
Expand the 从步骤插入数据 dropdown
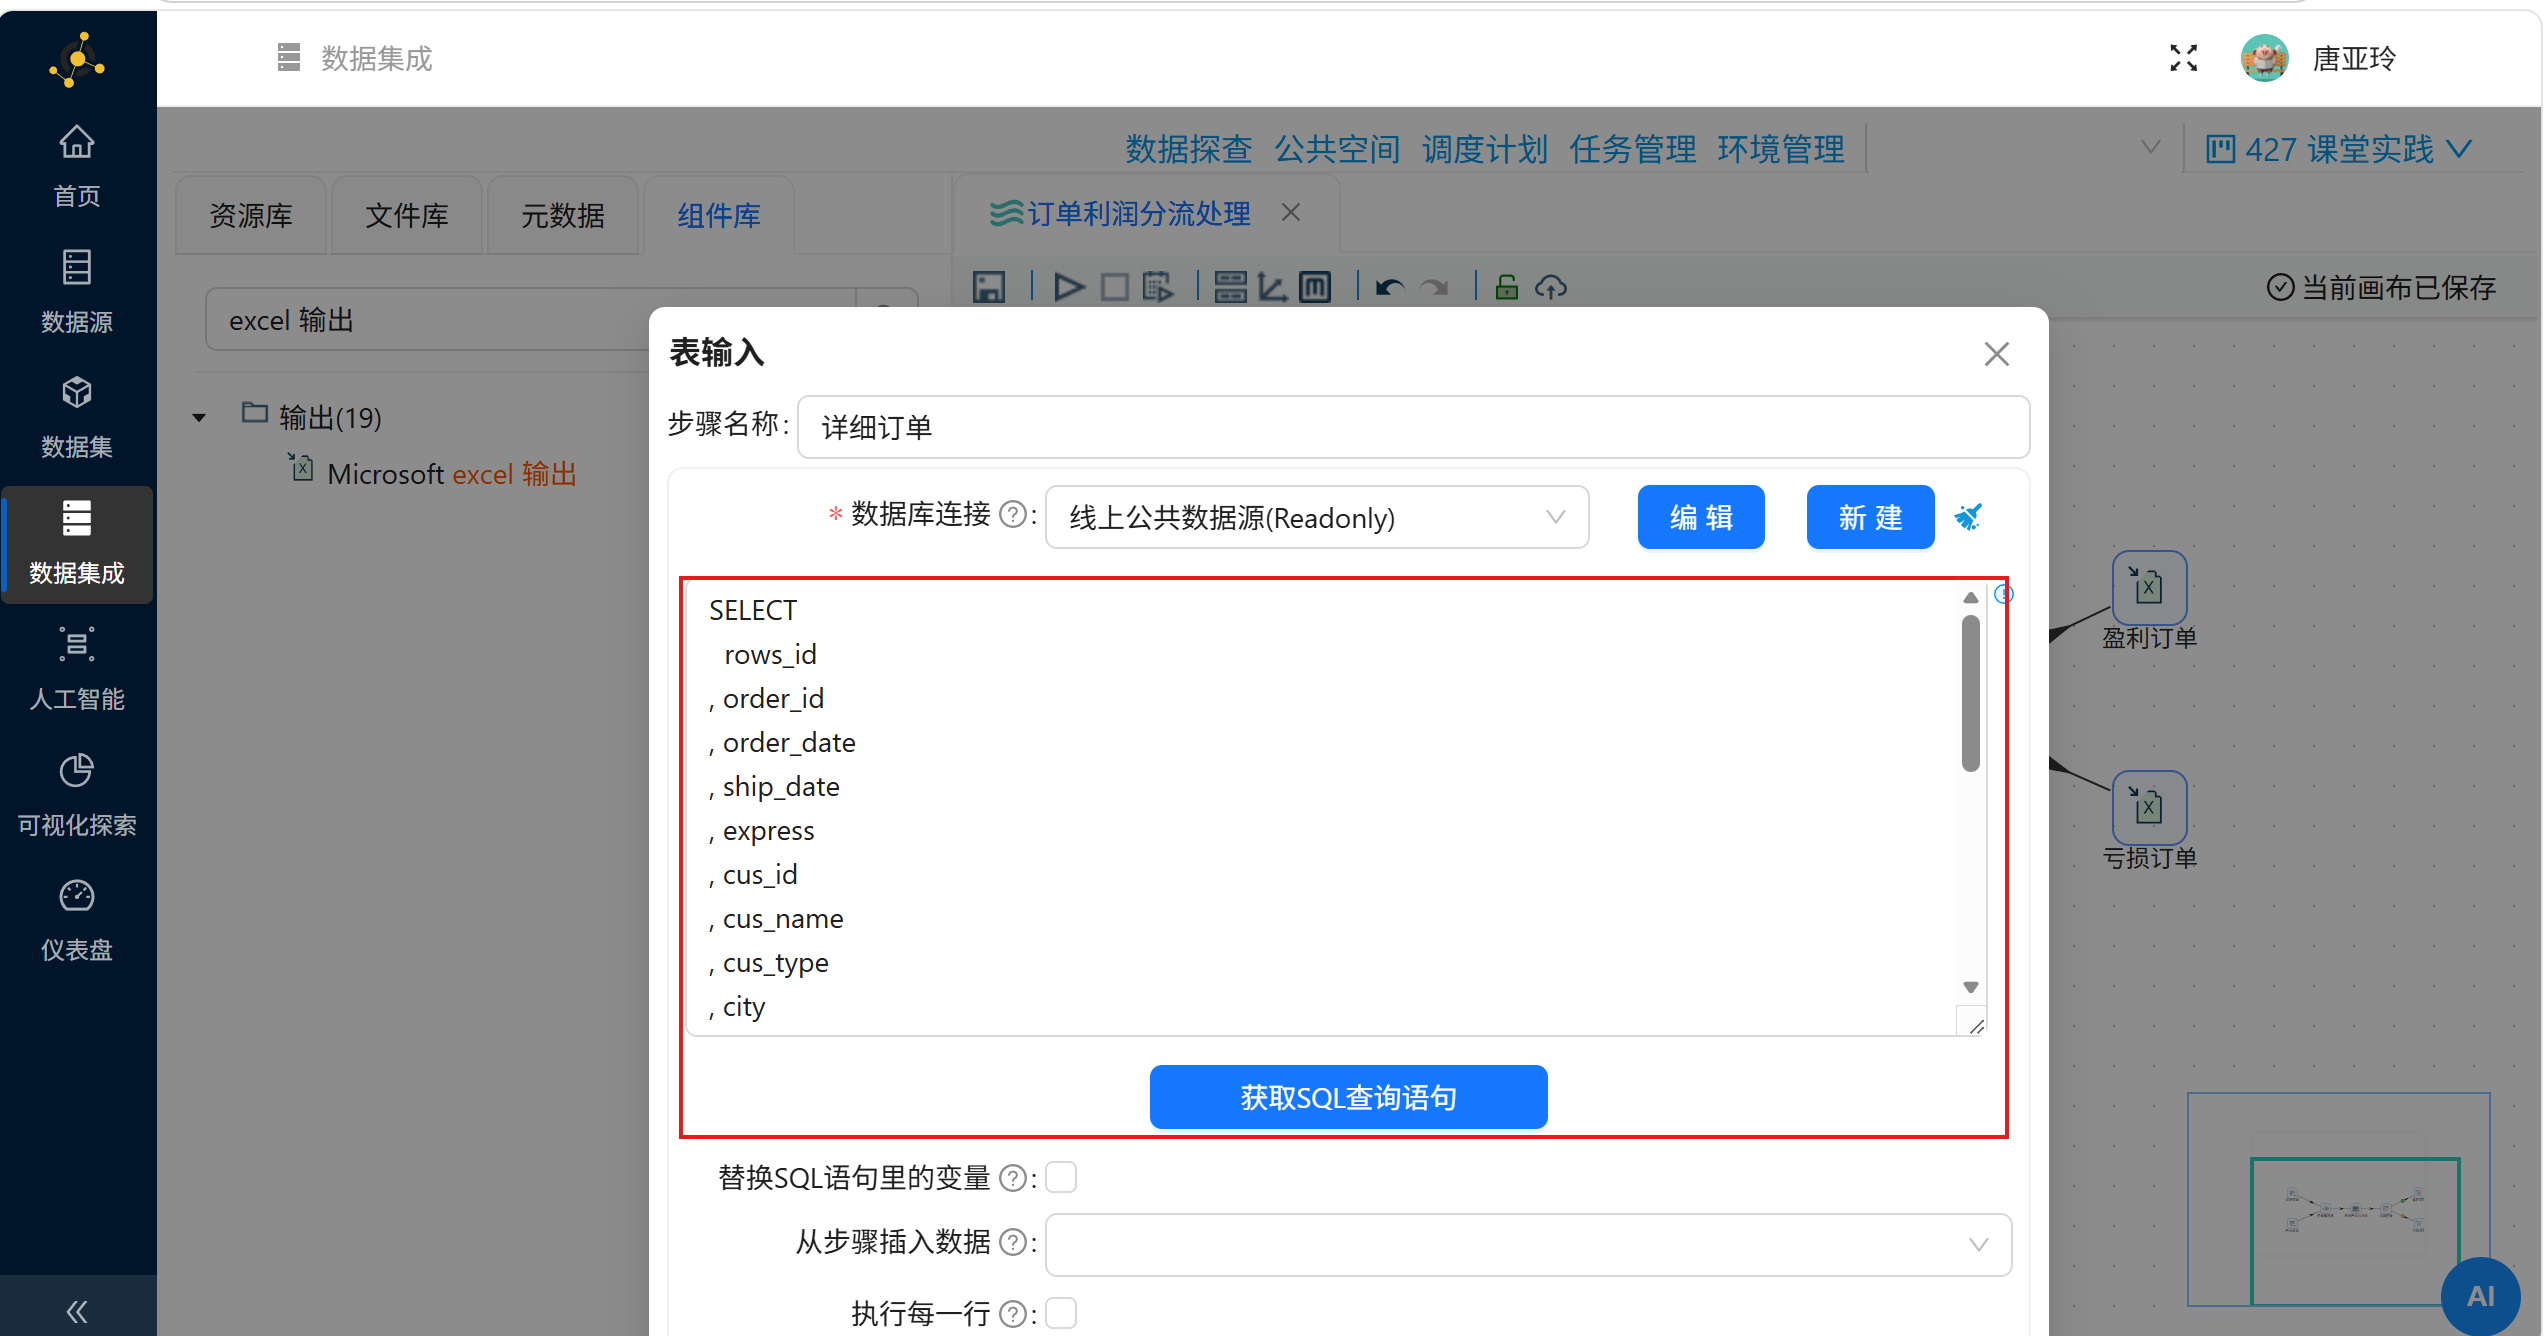click(x=1527, y=1244)
